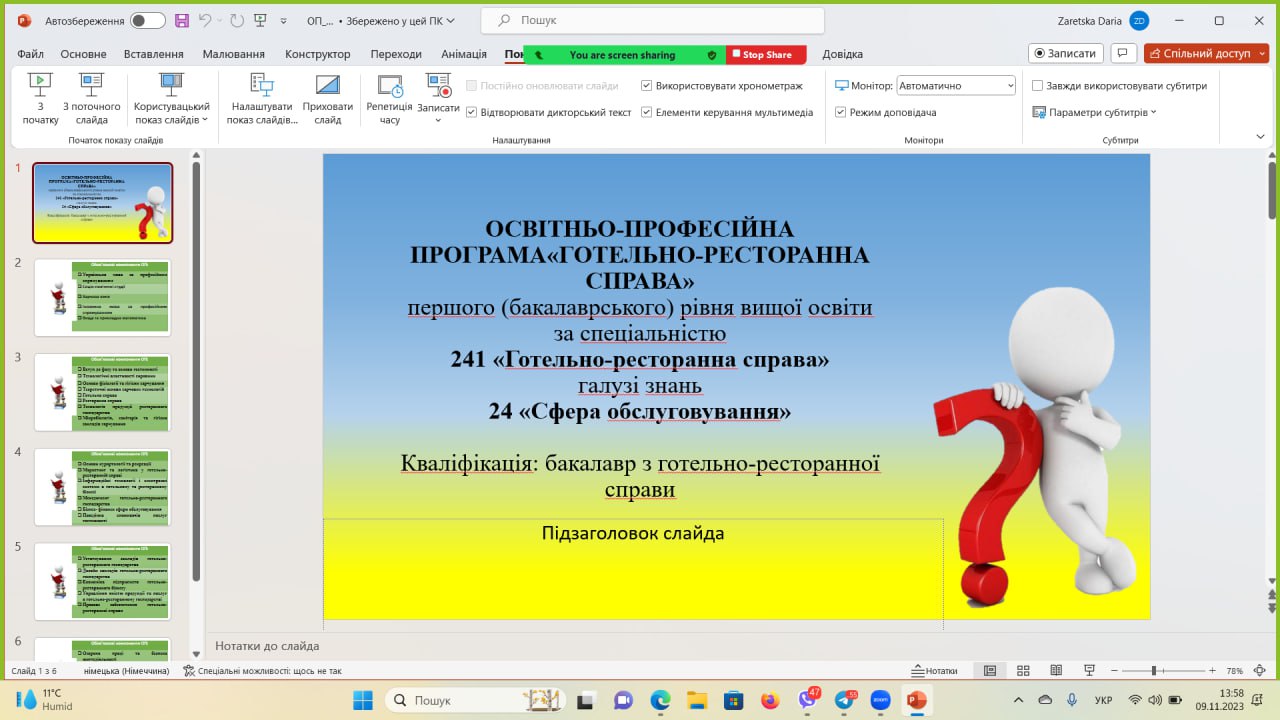This screenshot has height=720, width=1280.
Task: Switch to the Конструктор tab
Action: point(317,54)
